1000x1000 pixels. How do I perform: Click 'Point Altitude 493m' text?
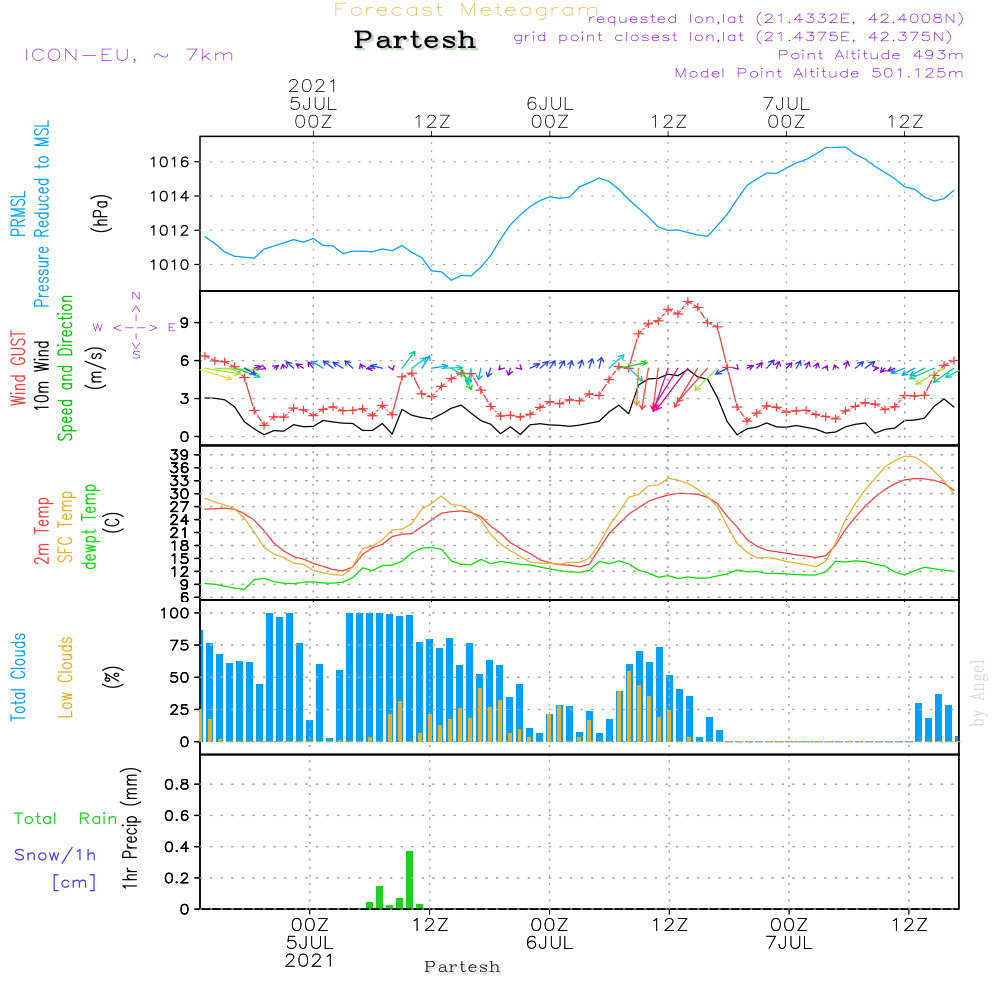coord(870,55)
